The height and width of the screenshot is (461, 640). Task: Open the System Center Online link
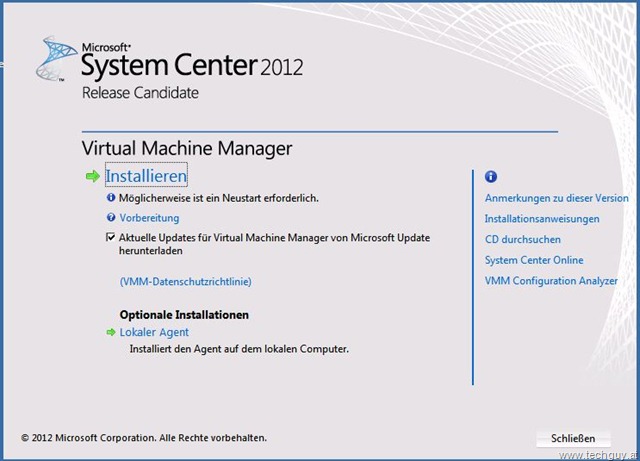pos(534,260)
